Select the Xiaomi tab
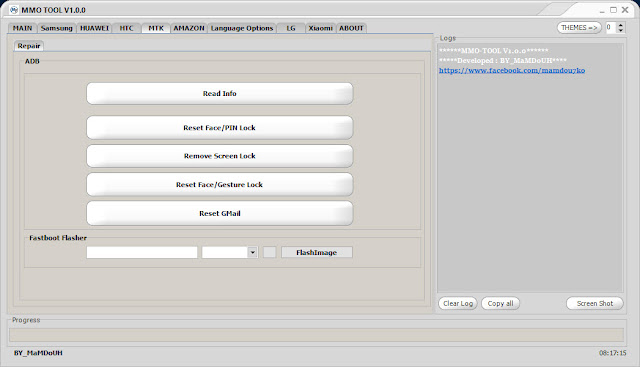Screen dimensions: 640x367 pos(320,28)
